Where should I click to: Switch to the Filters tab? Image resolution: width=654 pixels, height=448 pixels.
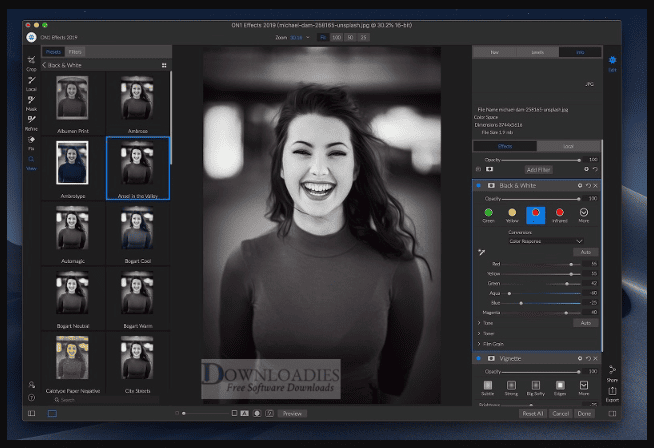[x=75, y=52]
